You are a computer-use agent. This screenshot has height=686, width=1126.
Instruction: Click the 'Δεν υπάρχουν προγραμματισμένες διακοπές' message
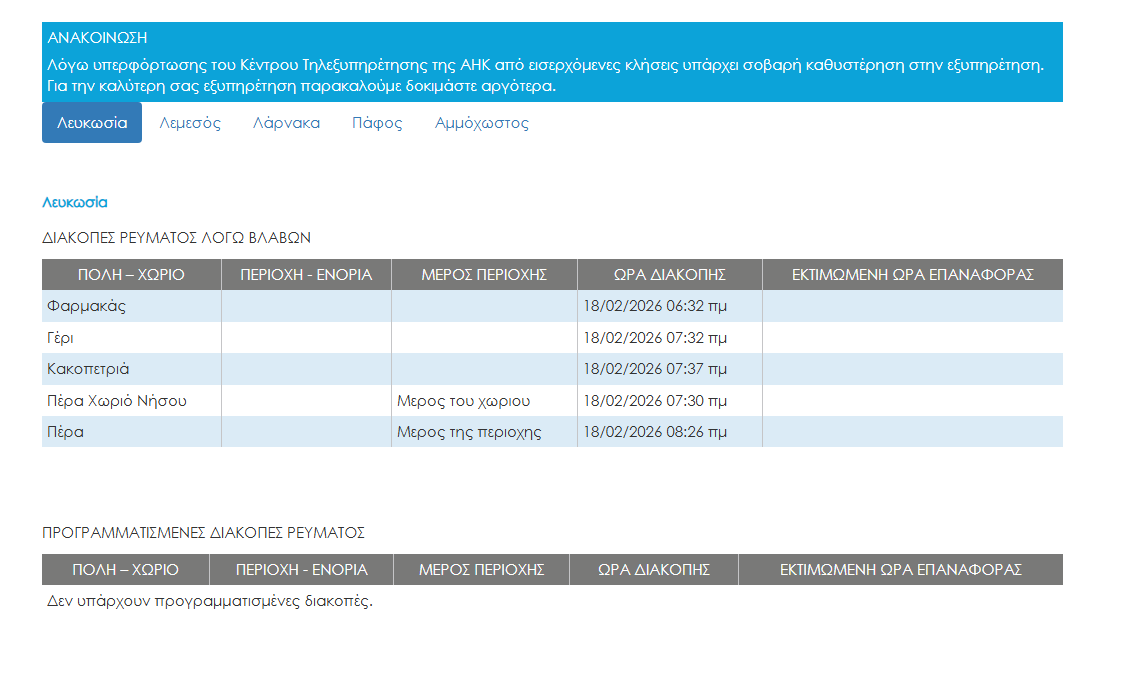210,602
